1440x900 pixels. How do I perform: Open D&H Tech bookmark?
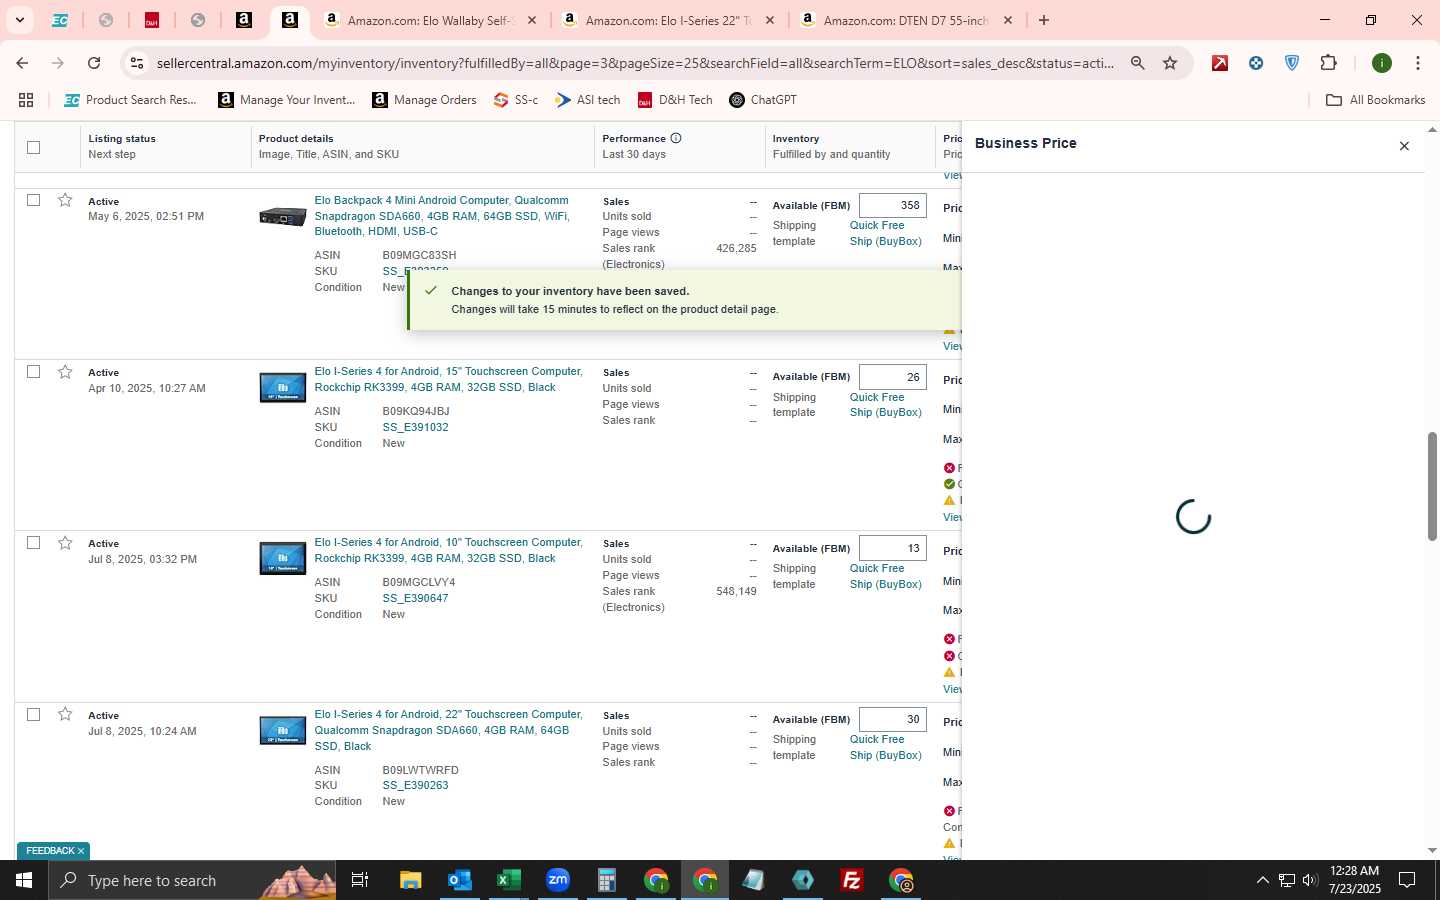point(675,100)
